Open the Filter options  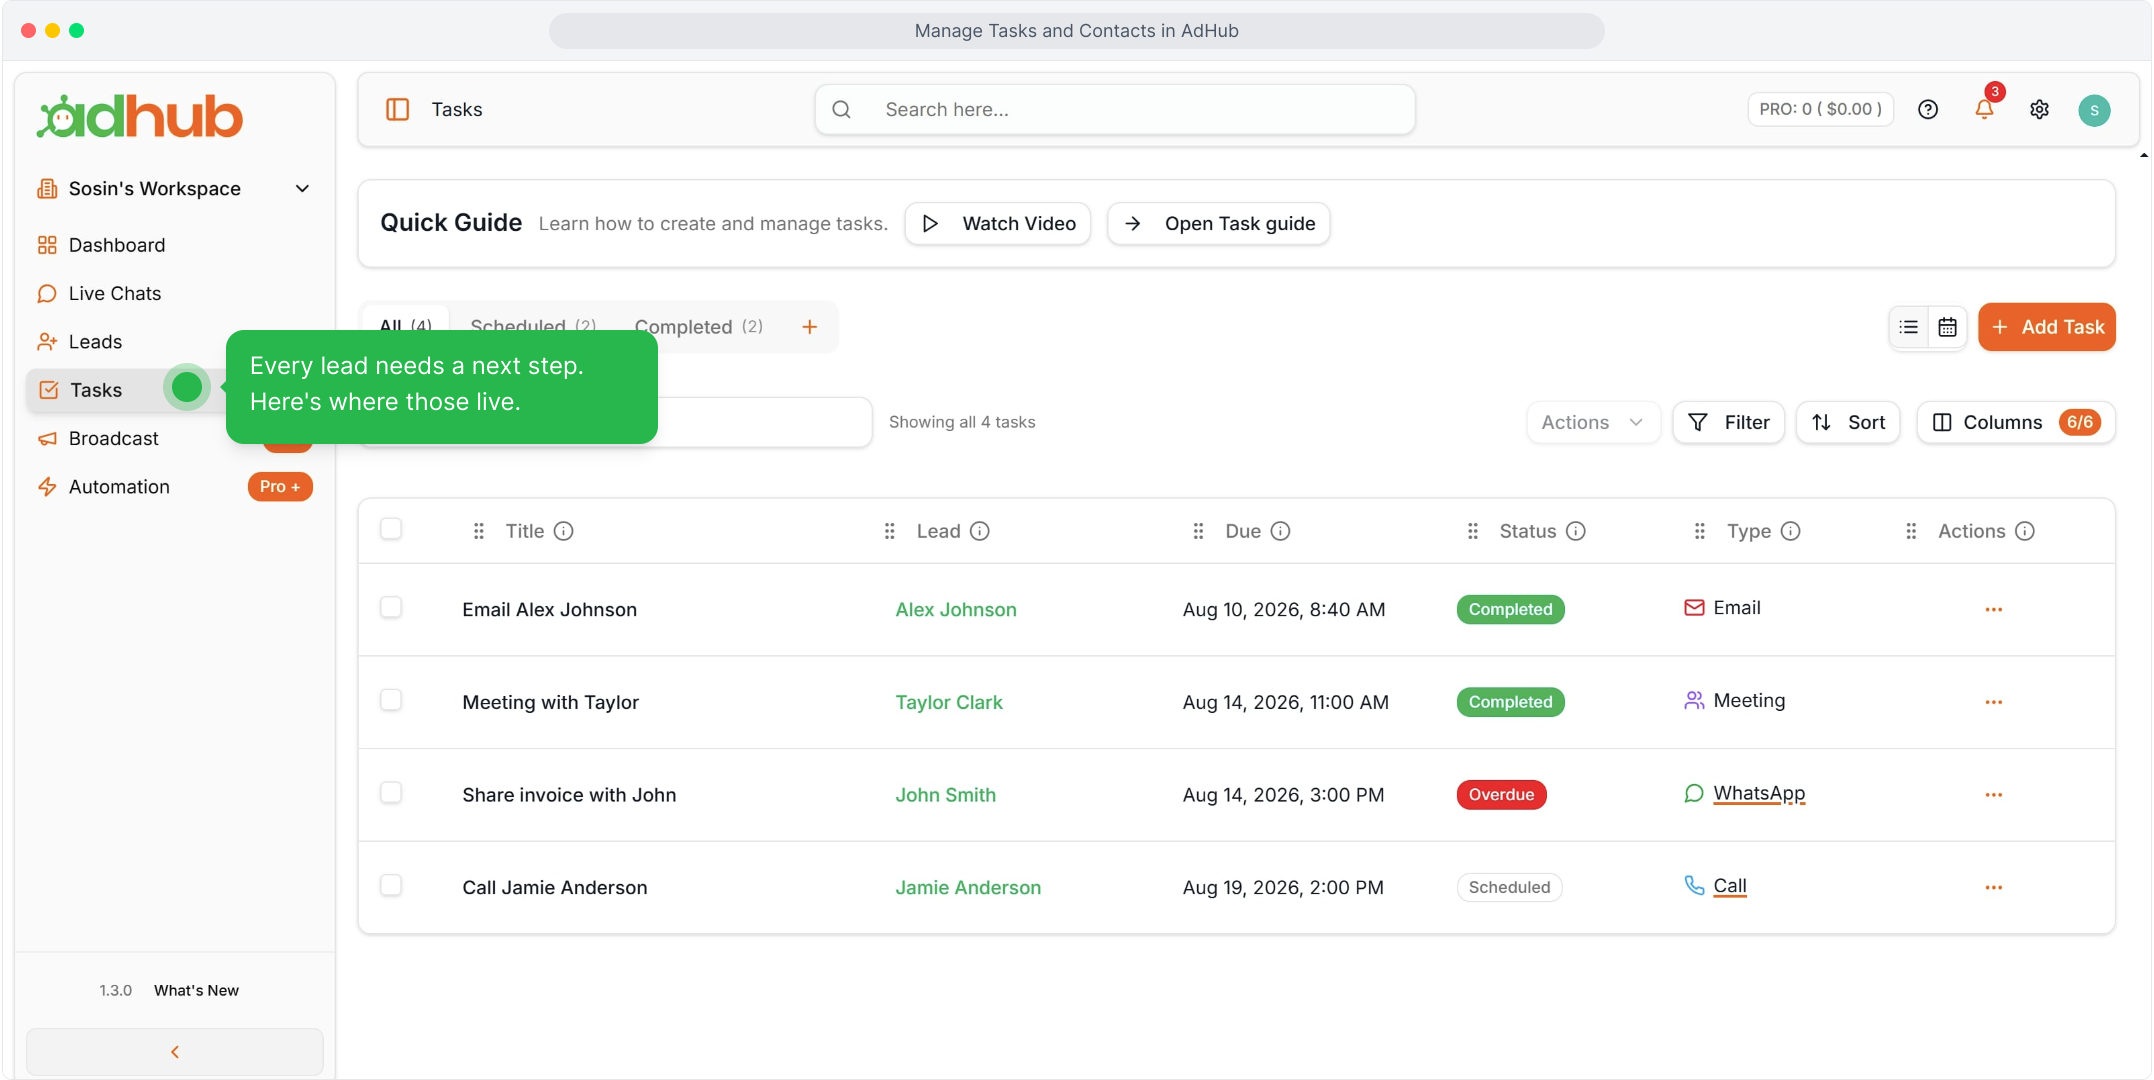click(x=1728, y=422)
